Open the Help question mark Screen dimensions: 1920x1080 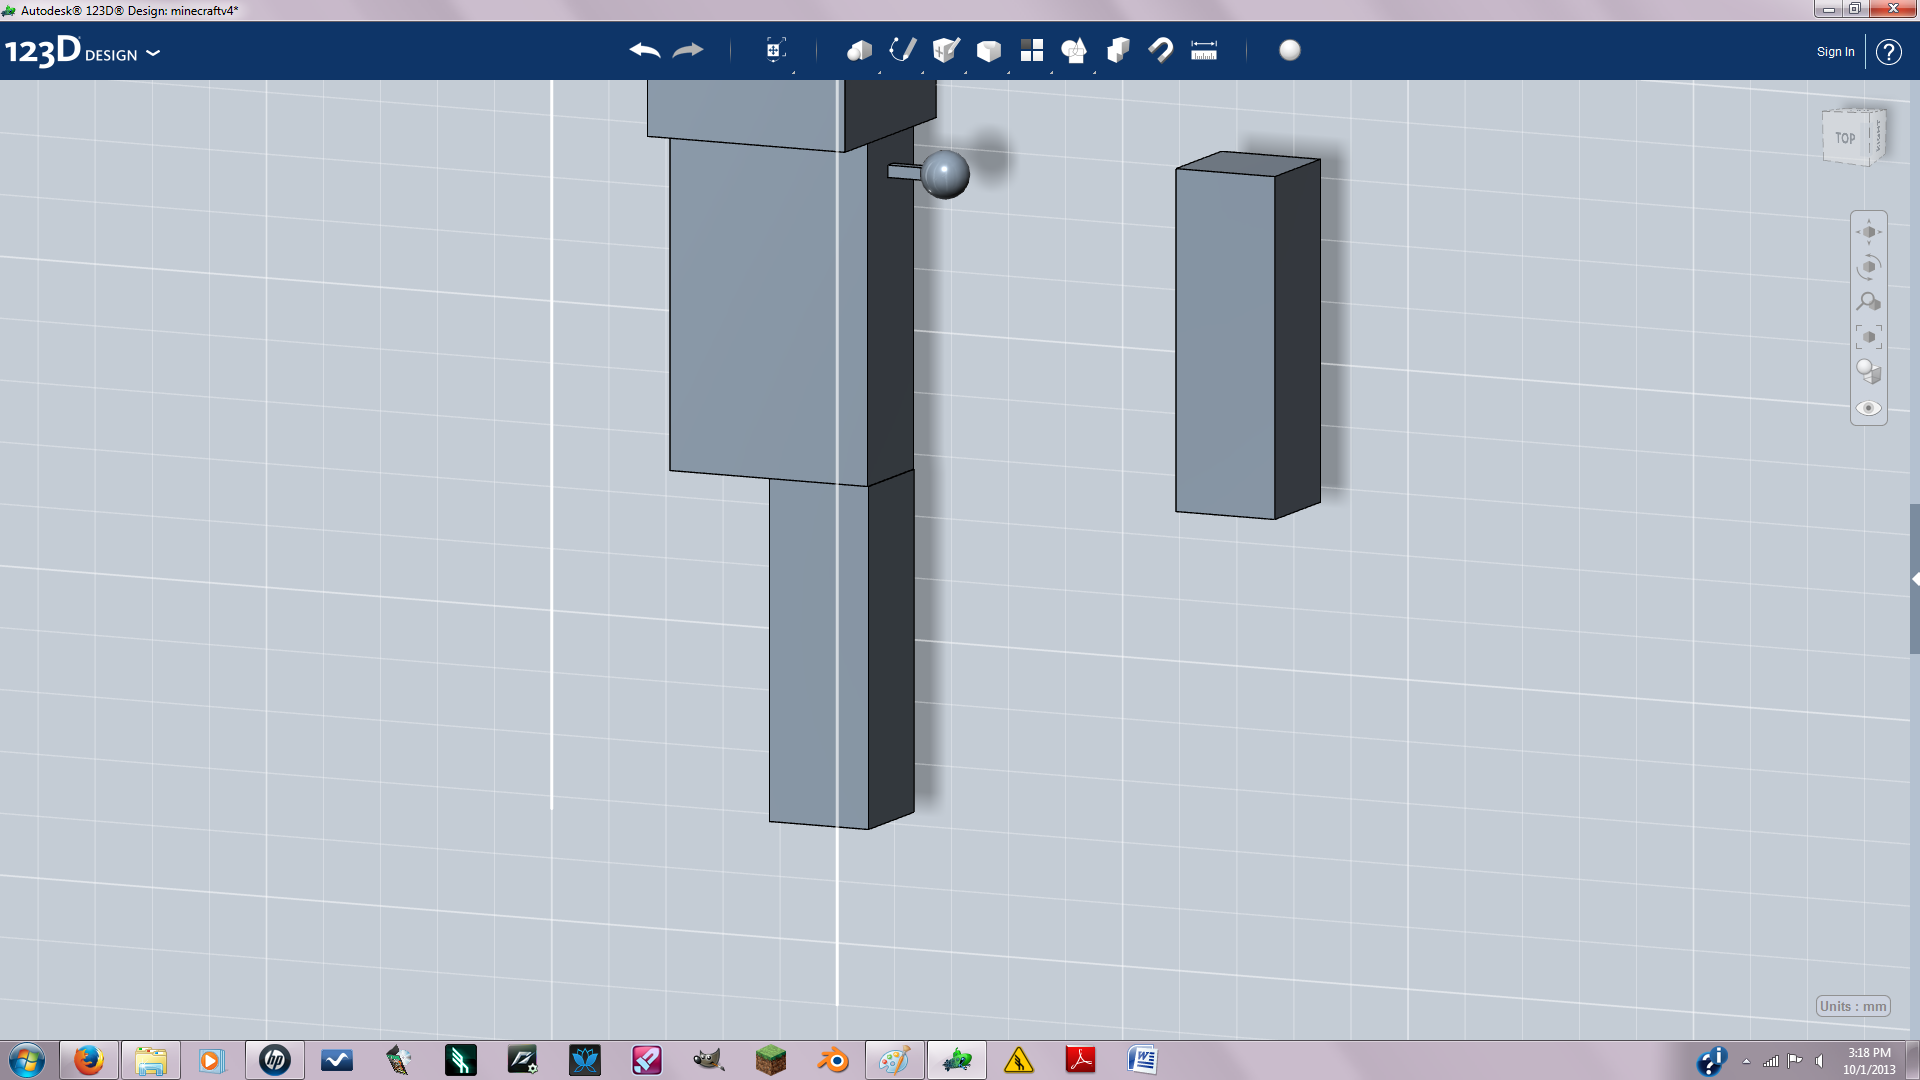(1889, 52)
